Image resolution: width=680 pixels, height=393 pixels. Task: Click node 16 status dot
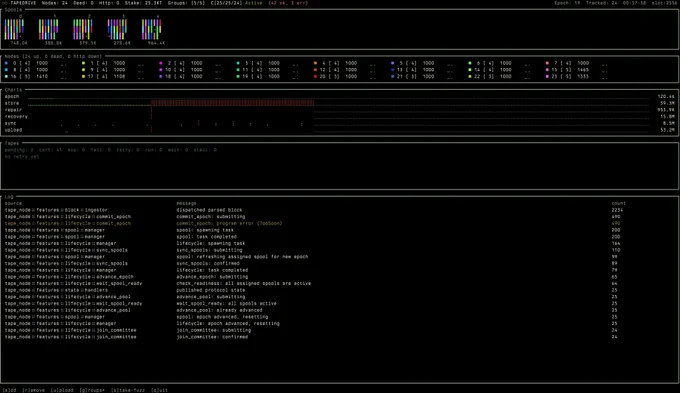tap(7, 77)
